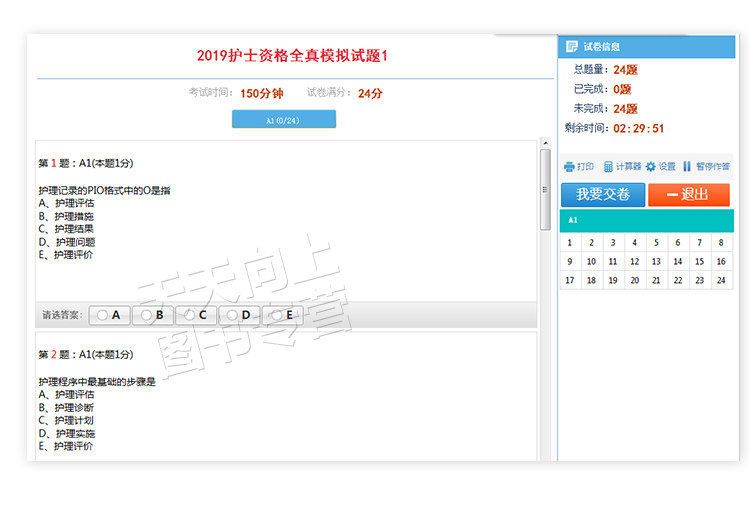Click question 1 option E、护理评价
The height and width of the screenshot is (512, 750).
click(66, 255)
